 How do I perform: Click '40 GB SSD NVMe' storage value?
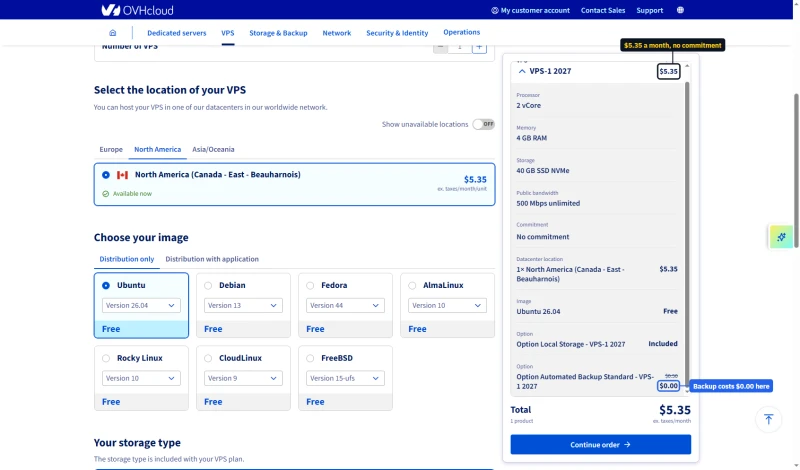coord(542,171)
